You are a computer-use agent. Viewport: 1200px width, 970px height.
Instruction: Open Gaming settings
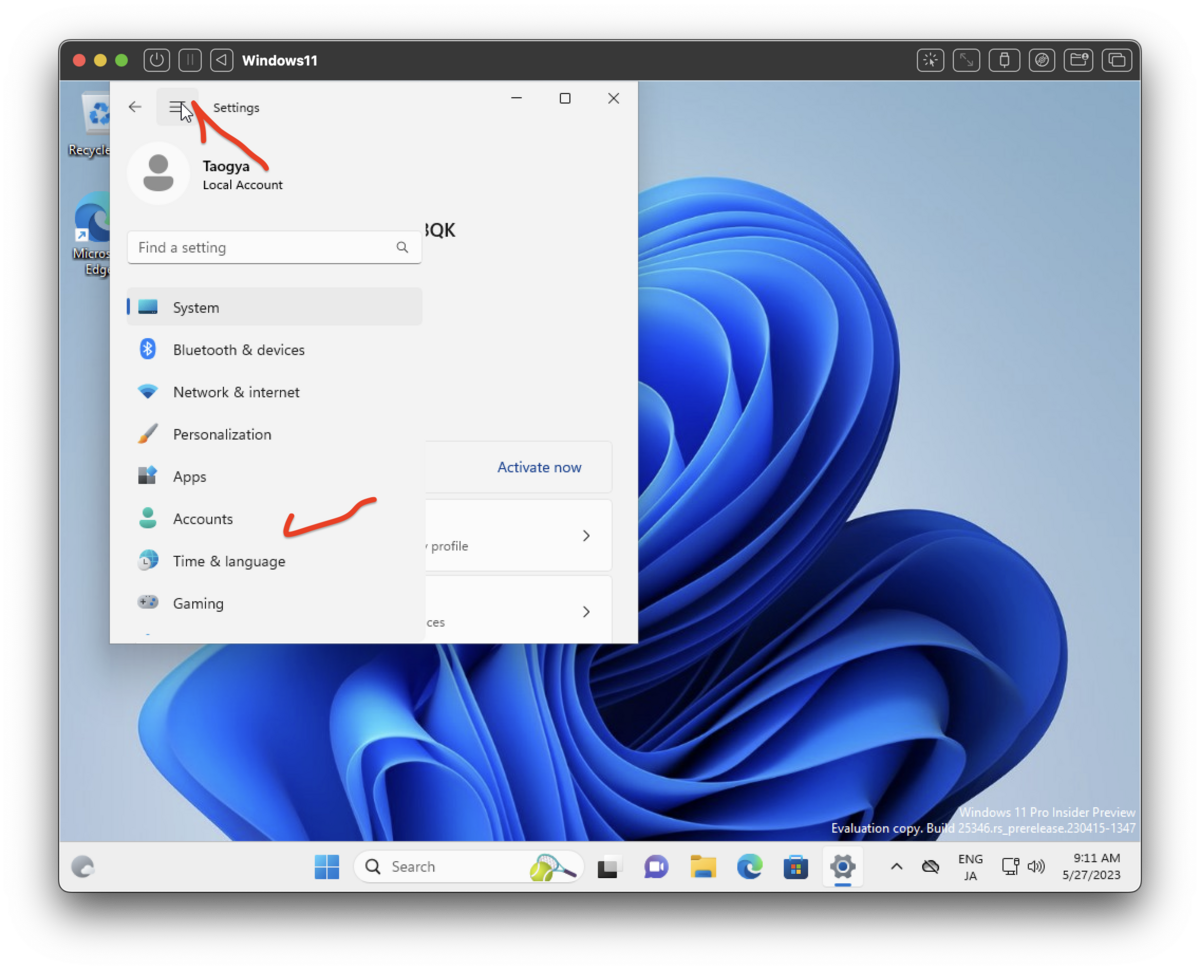tap(274, 603)
